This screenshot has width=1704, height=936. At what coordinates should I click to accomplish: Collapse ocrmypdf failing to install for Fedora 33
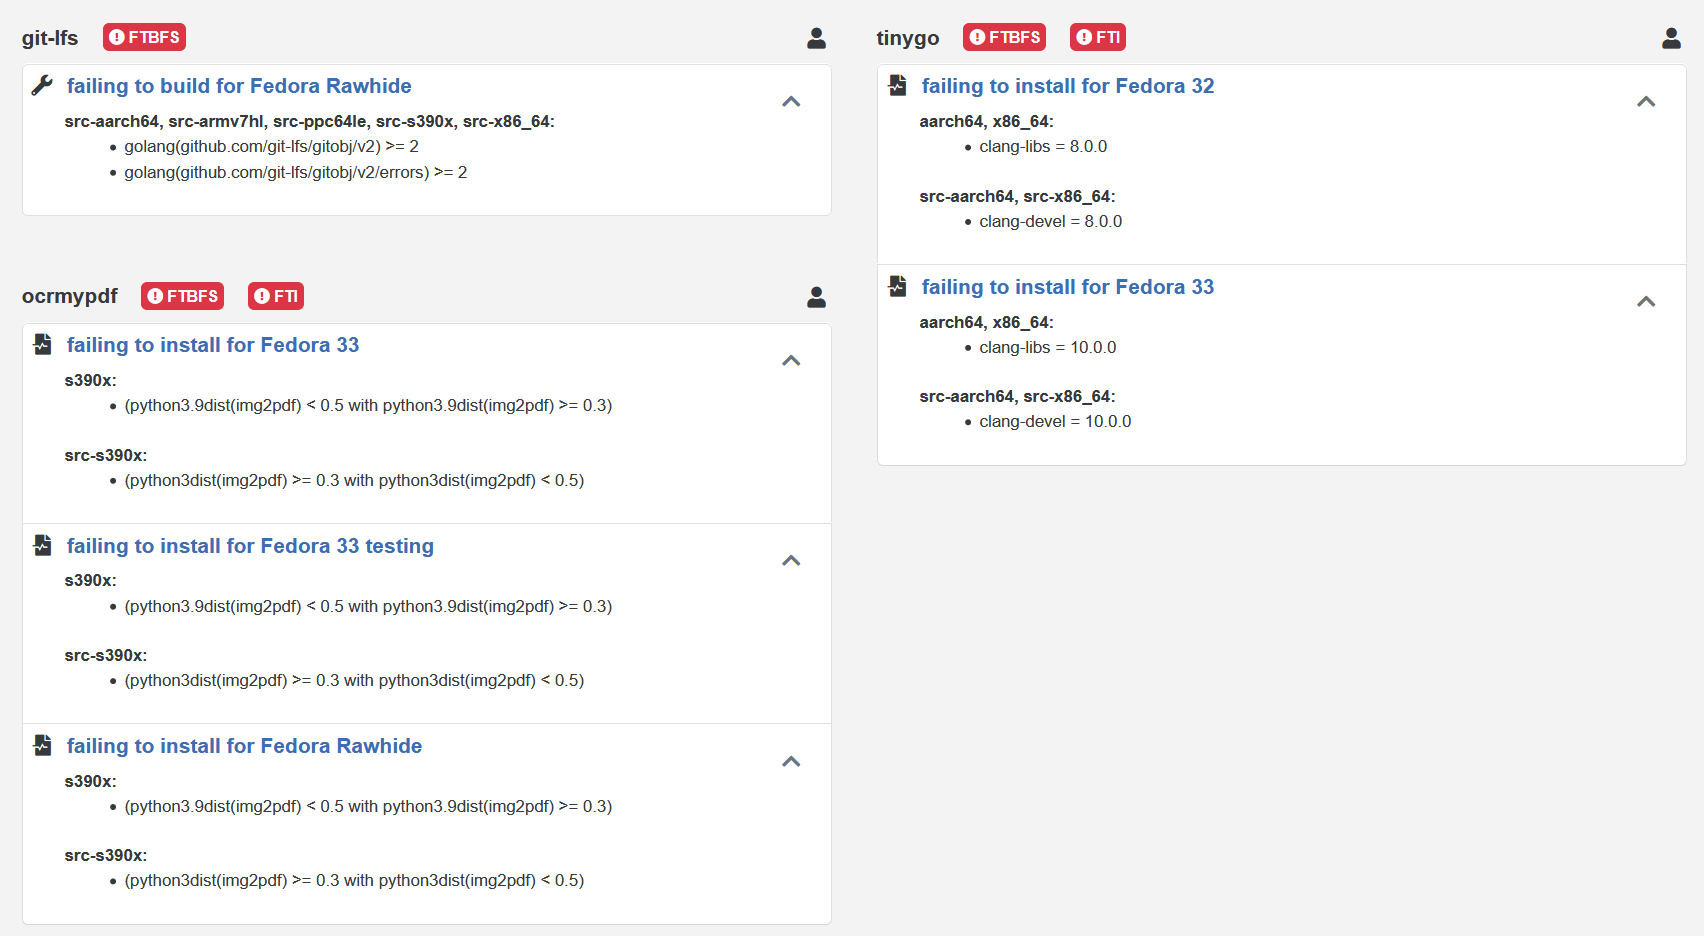pos(791,360)
